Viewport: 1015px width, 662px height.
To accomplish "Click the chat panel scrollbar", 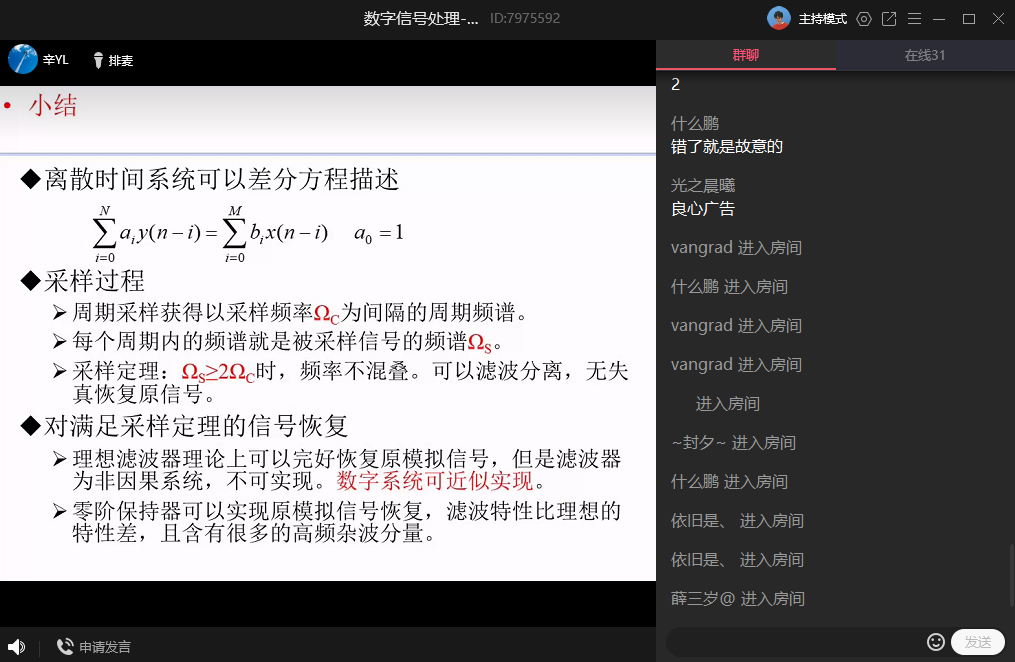I will 1009,580.
